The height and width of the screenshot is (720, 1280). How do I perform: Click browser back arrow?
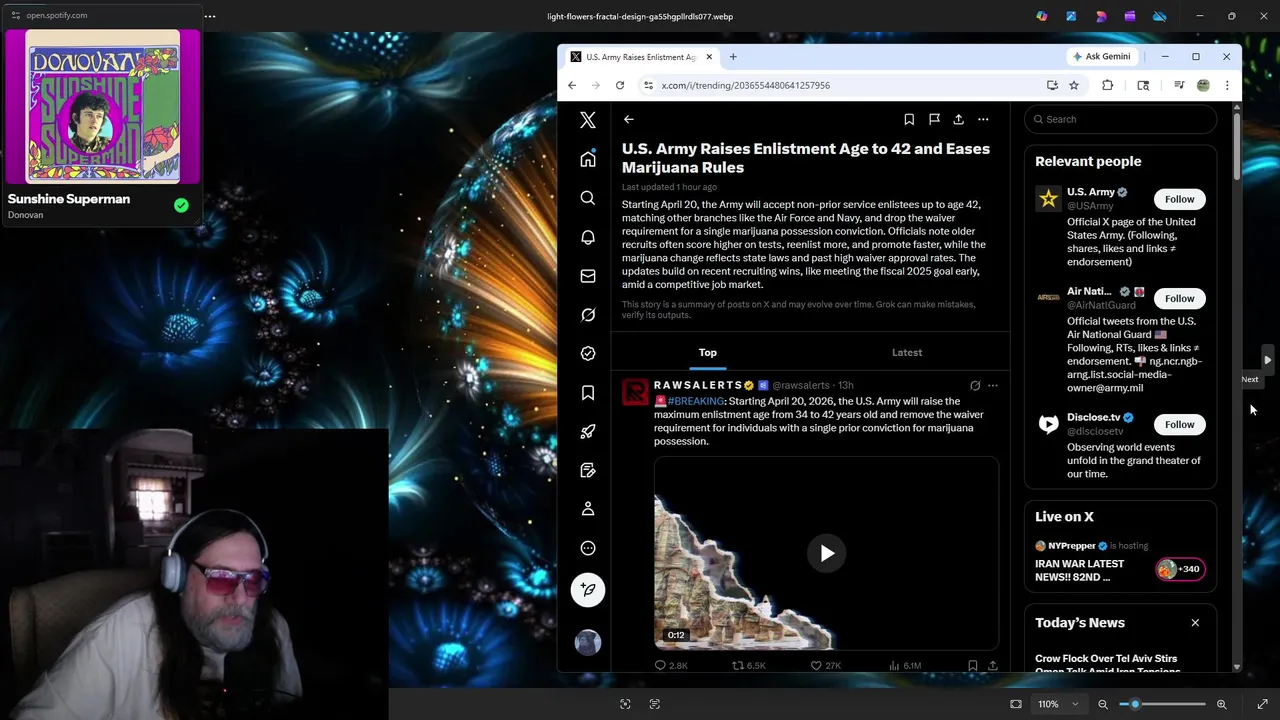click(x=572, y=85)
